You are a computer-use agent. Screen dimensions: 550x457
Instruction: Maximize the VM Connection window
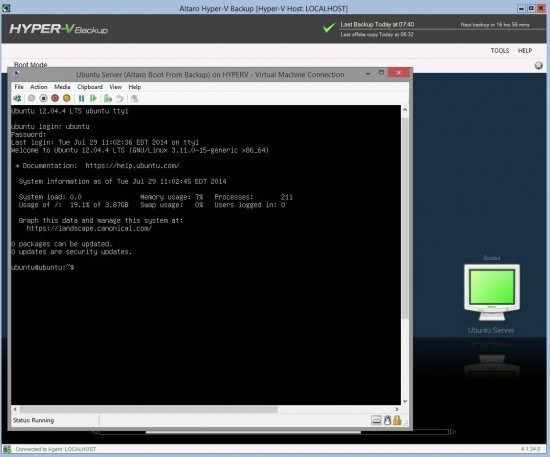[x=381, y=73]
